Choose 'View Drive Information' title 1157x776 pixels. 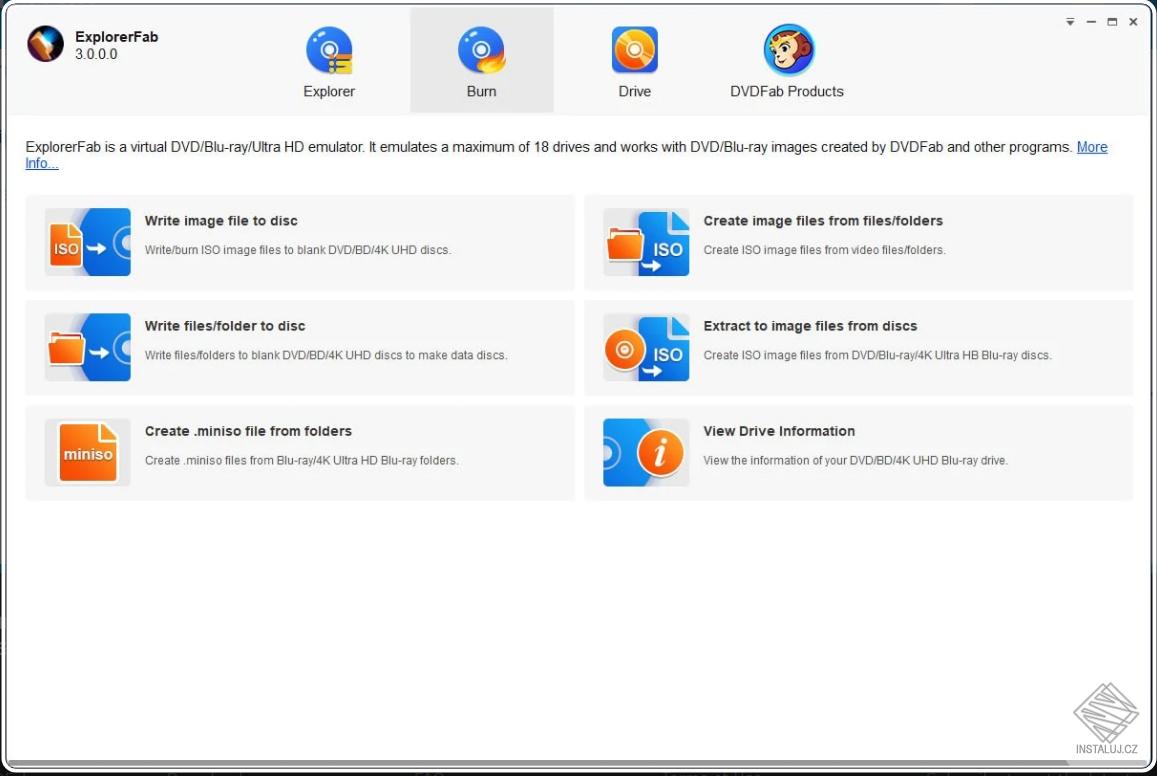[779, 431]
